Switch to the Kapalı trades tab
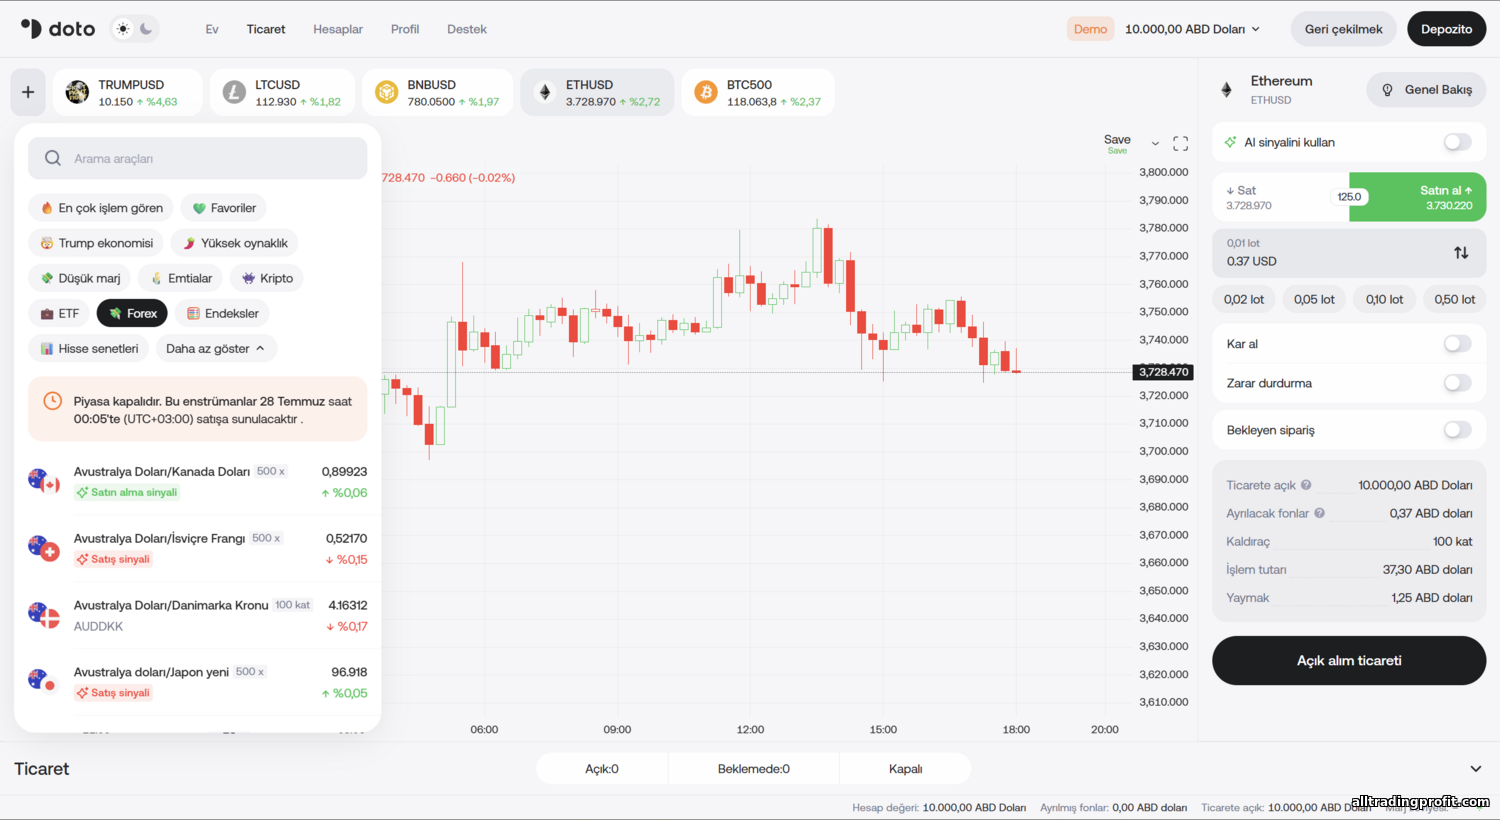1500x820 pixels. pyautogui.click(x=905, y=769)
